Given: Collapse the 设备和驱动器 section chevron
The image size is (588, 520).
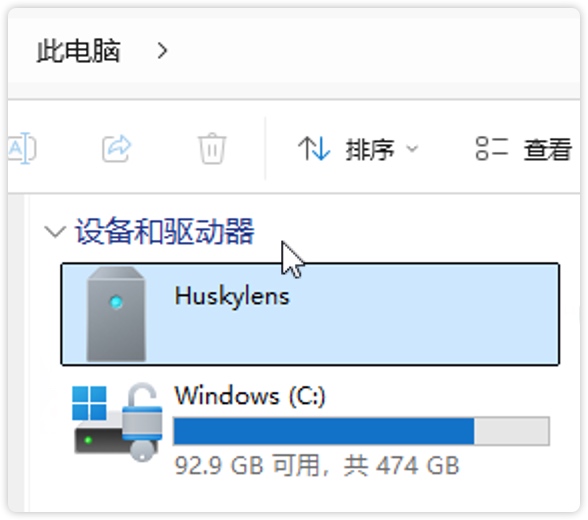Looking at the screenshot, I should 55,231.
